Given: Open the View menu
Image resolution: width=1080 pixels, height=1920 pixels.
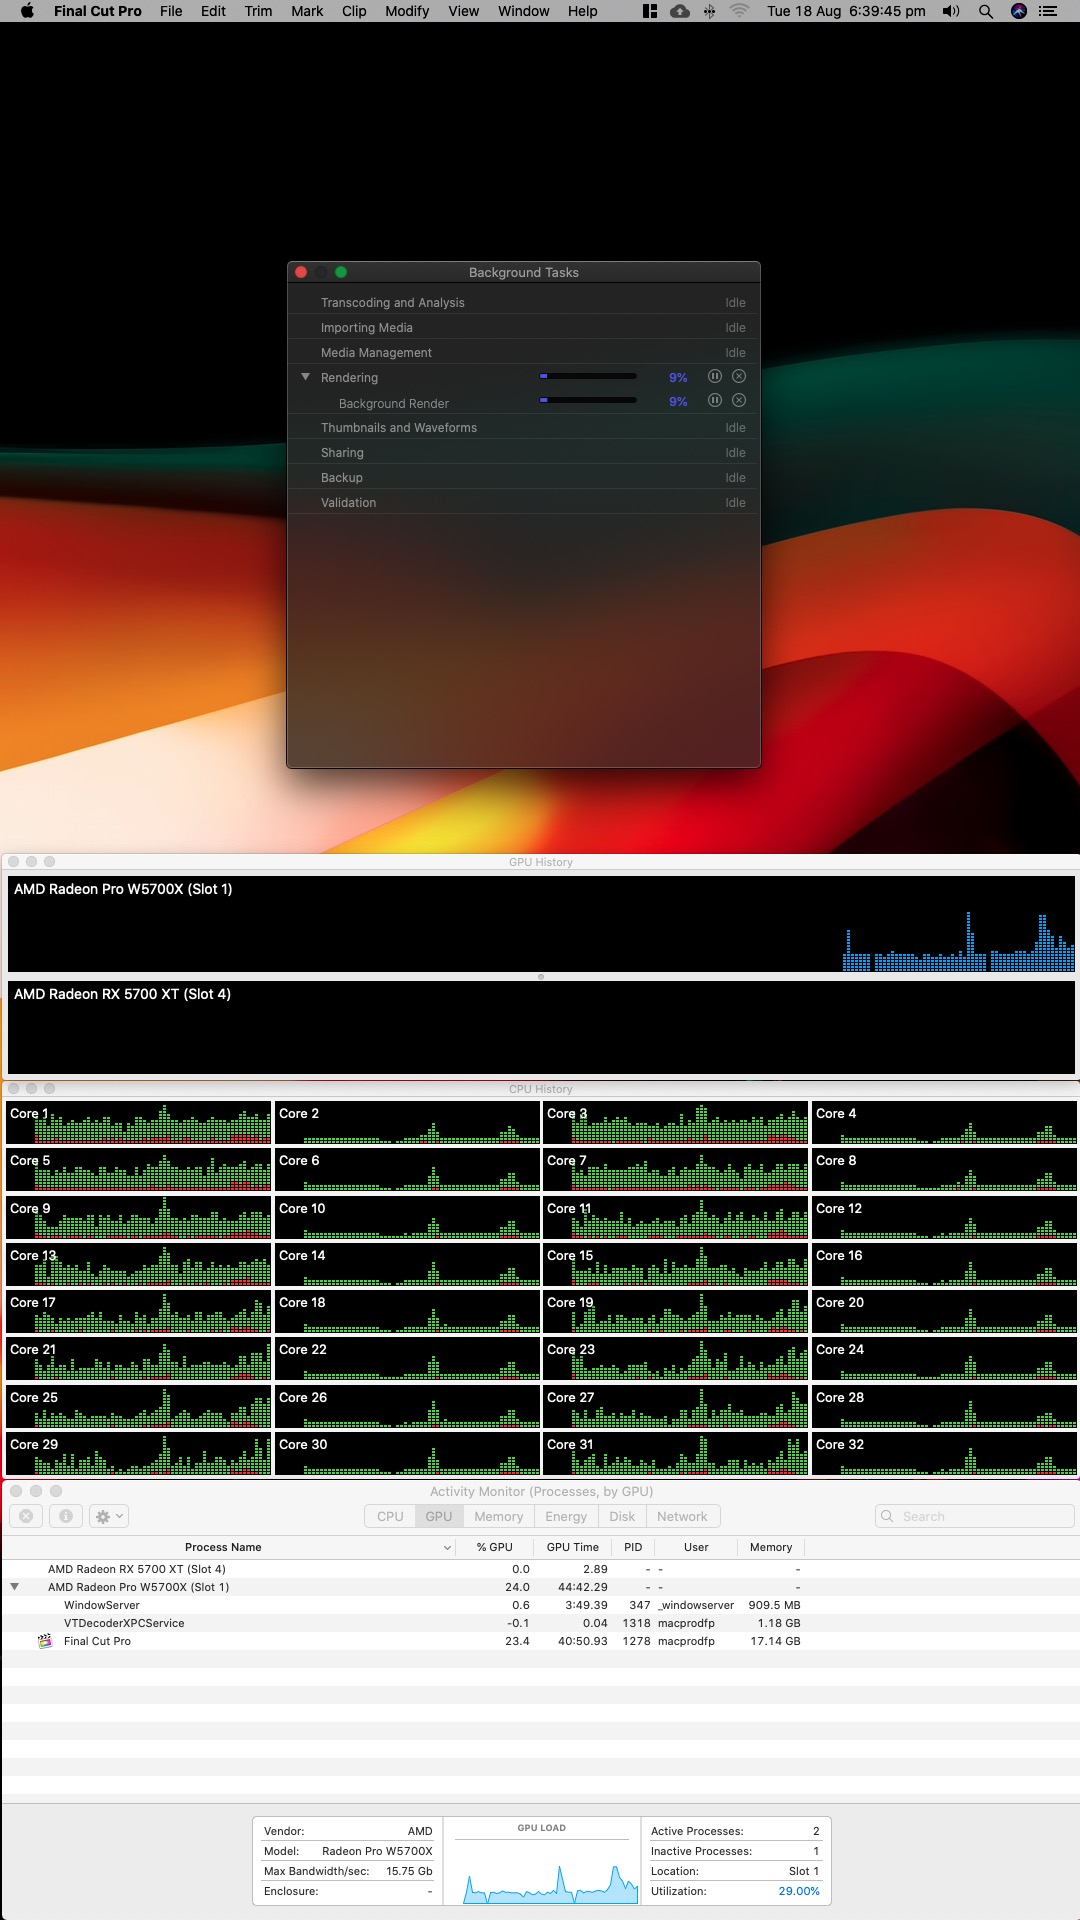Looking at the screenshot, I should 464,11.
